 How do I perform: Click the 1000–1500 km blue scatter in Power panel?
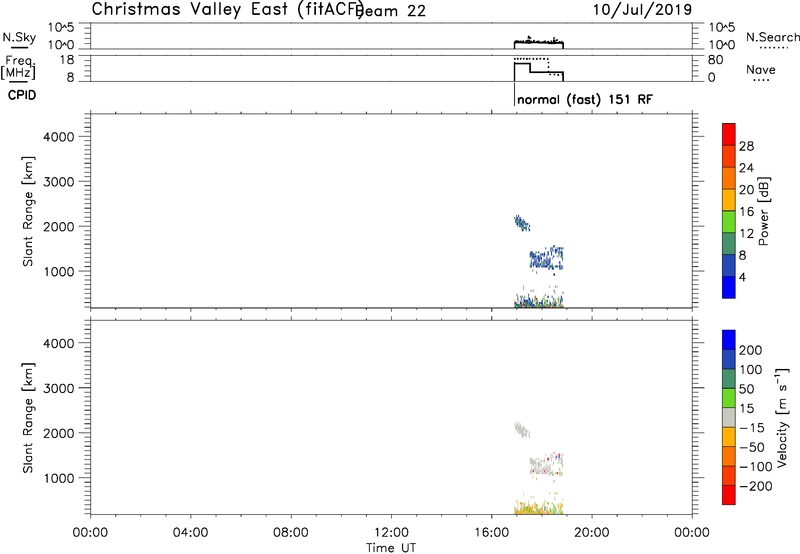546,259
